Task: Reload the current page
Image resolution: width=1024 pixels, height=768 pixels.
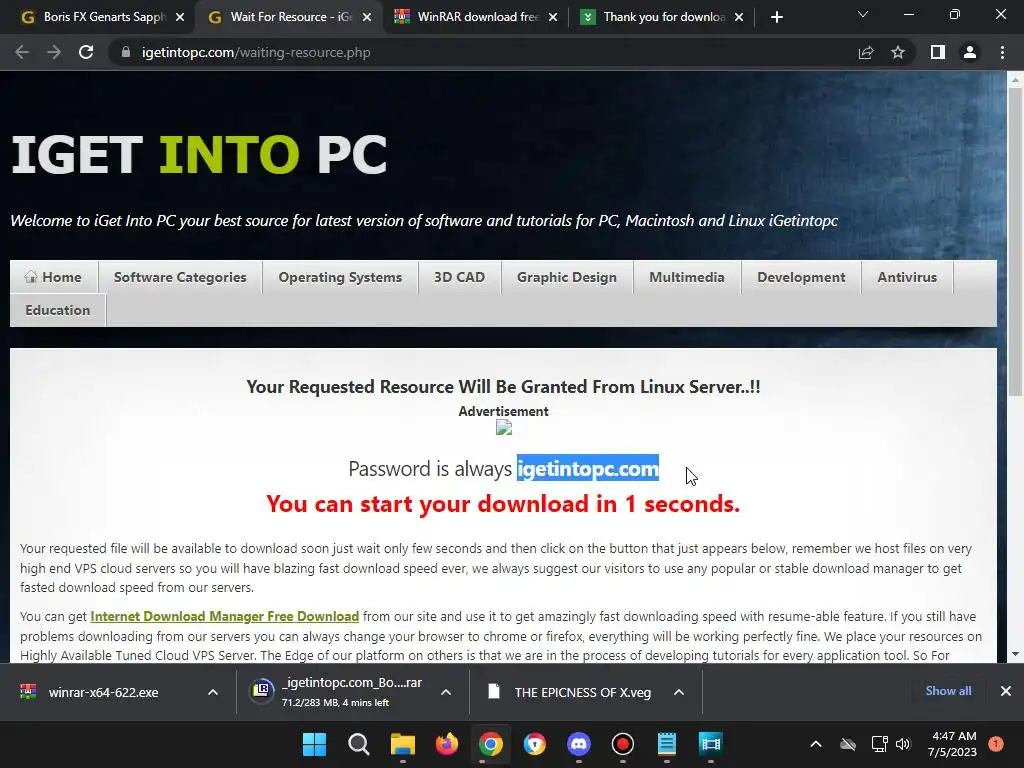Action: [86, 52]
